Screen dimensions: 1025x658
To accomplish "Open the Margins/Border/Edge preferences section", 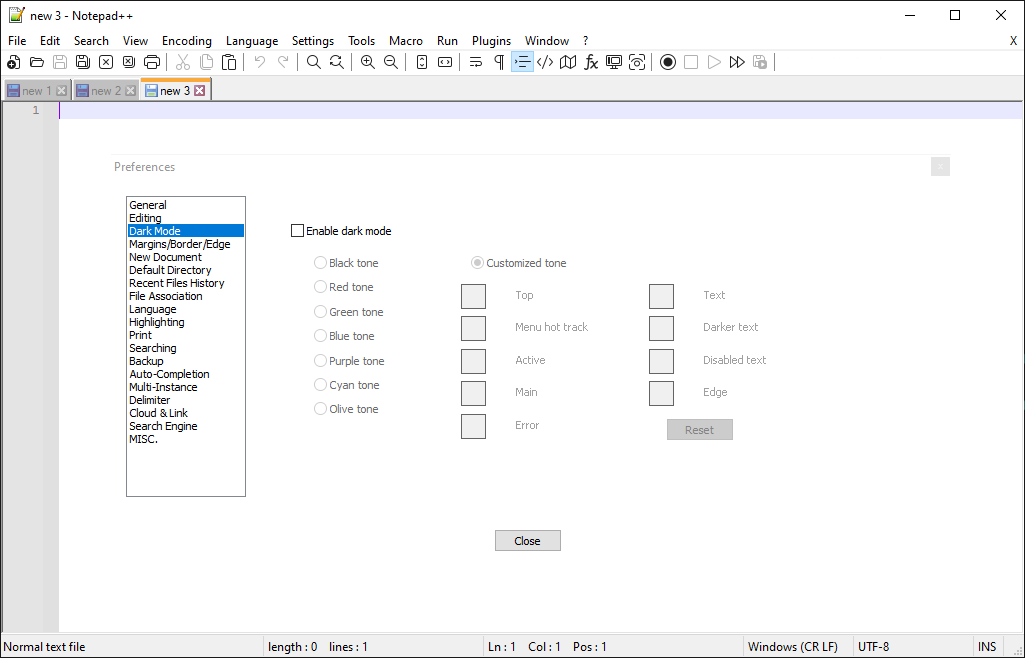I will point(178,244).
